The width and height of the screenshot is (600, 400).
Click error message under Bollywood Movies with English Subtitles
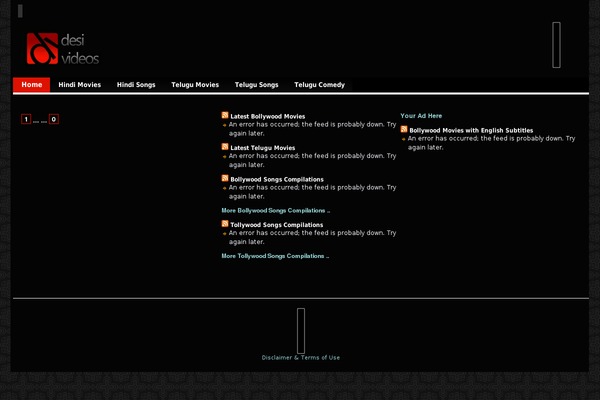(x=491, y=143)
